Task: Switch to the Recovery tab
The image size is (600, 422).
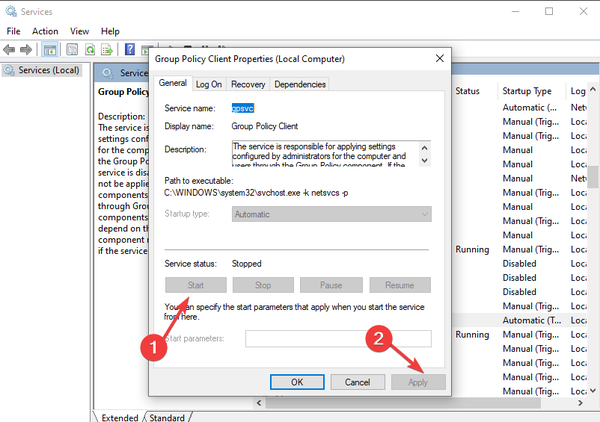Action: (x=248, y=84)
